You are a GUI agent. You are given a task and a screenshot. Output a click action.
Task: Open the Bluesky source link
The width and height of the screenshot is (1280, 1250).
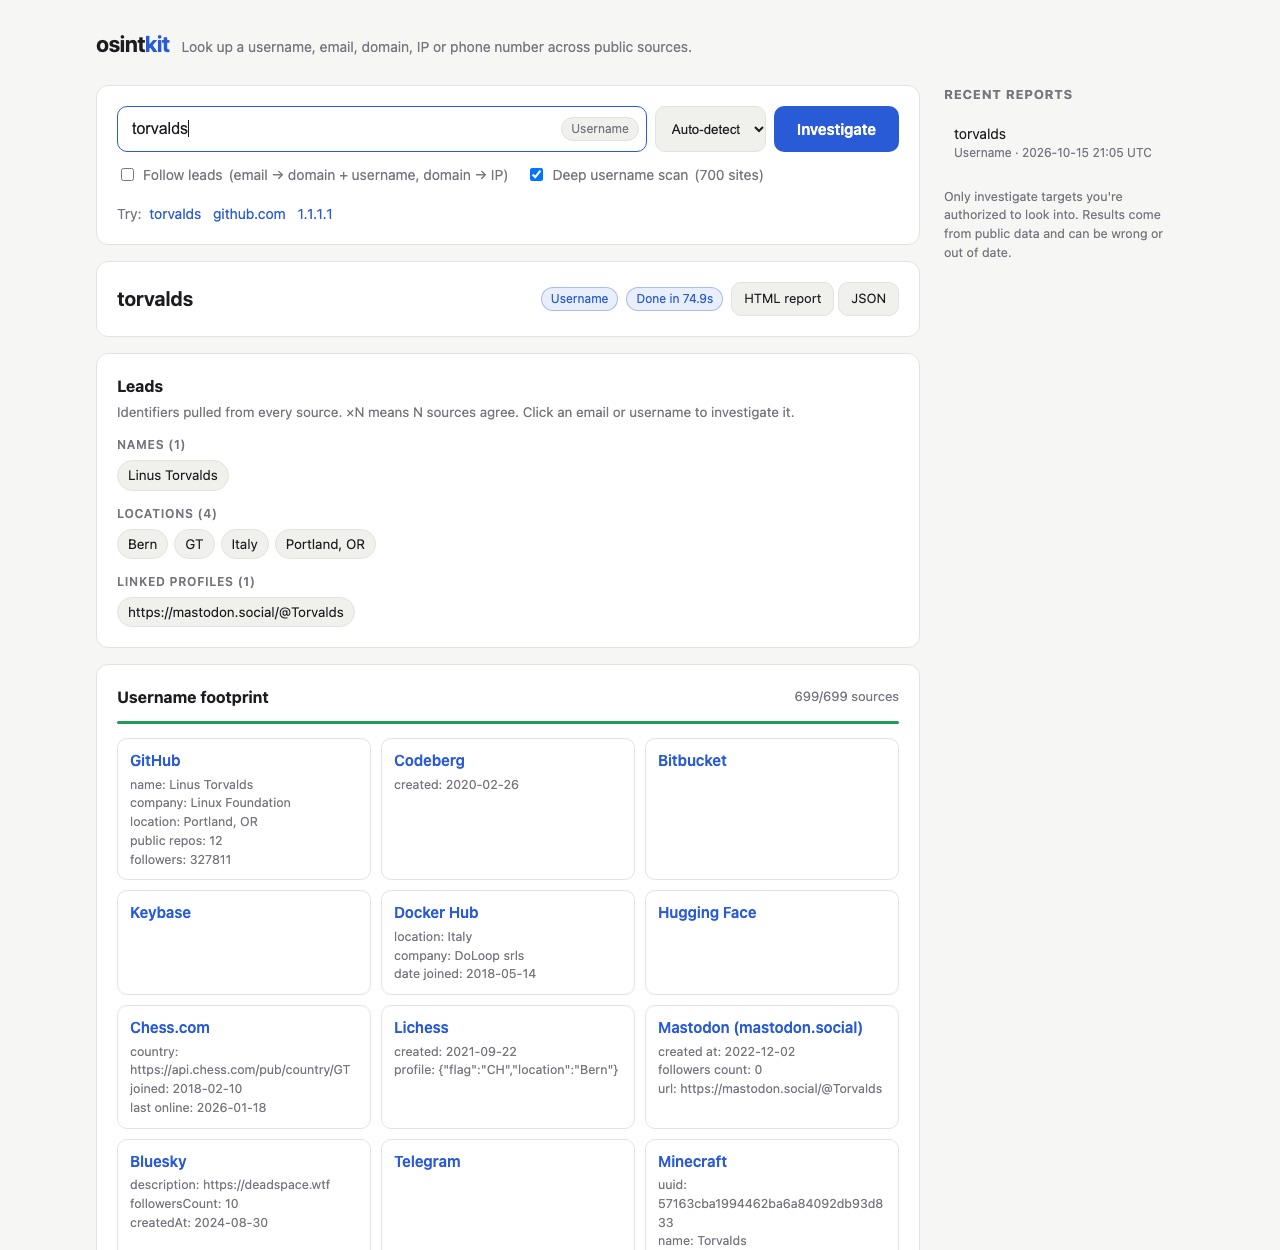pyautogui.click(x=158, y=1162)
